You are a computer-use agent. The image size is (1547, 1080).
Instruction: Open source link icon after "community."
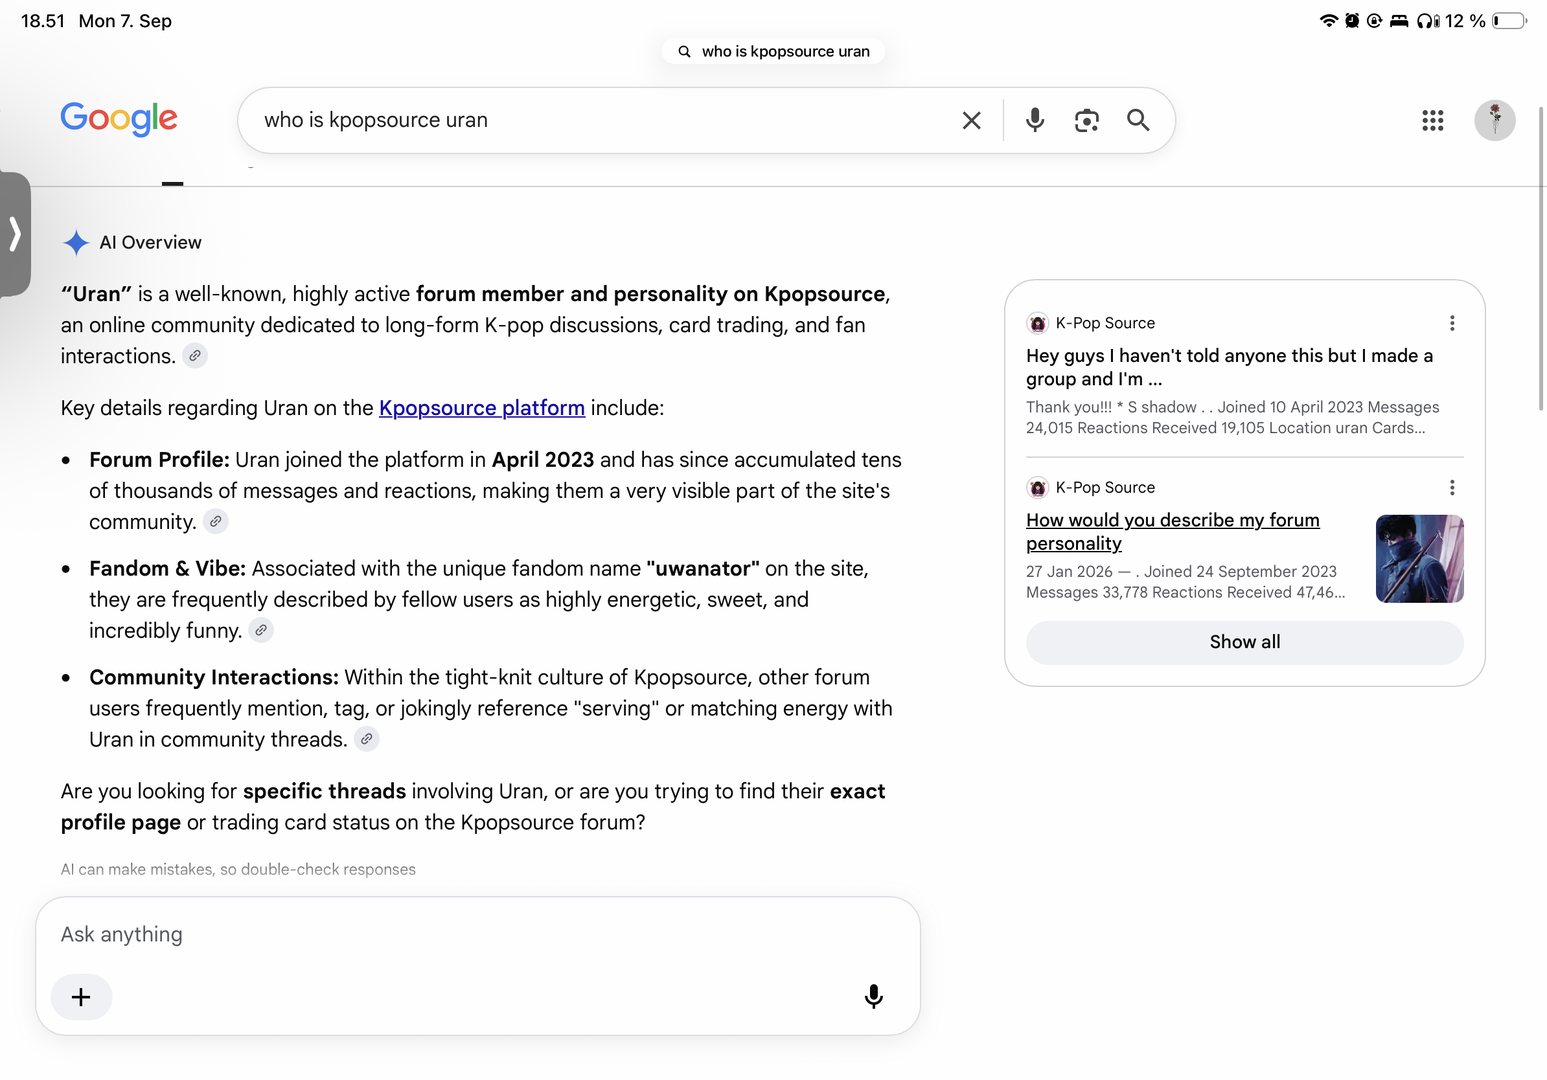[x=215, y=522]
